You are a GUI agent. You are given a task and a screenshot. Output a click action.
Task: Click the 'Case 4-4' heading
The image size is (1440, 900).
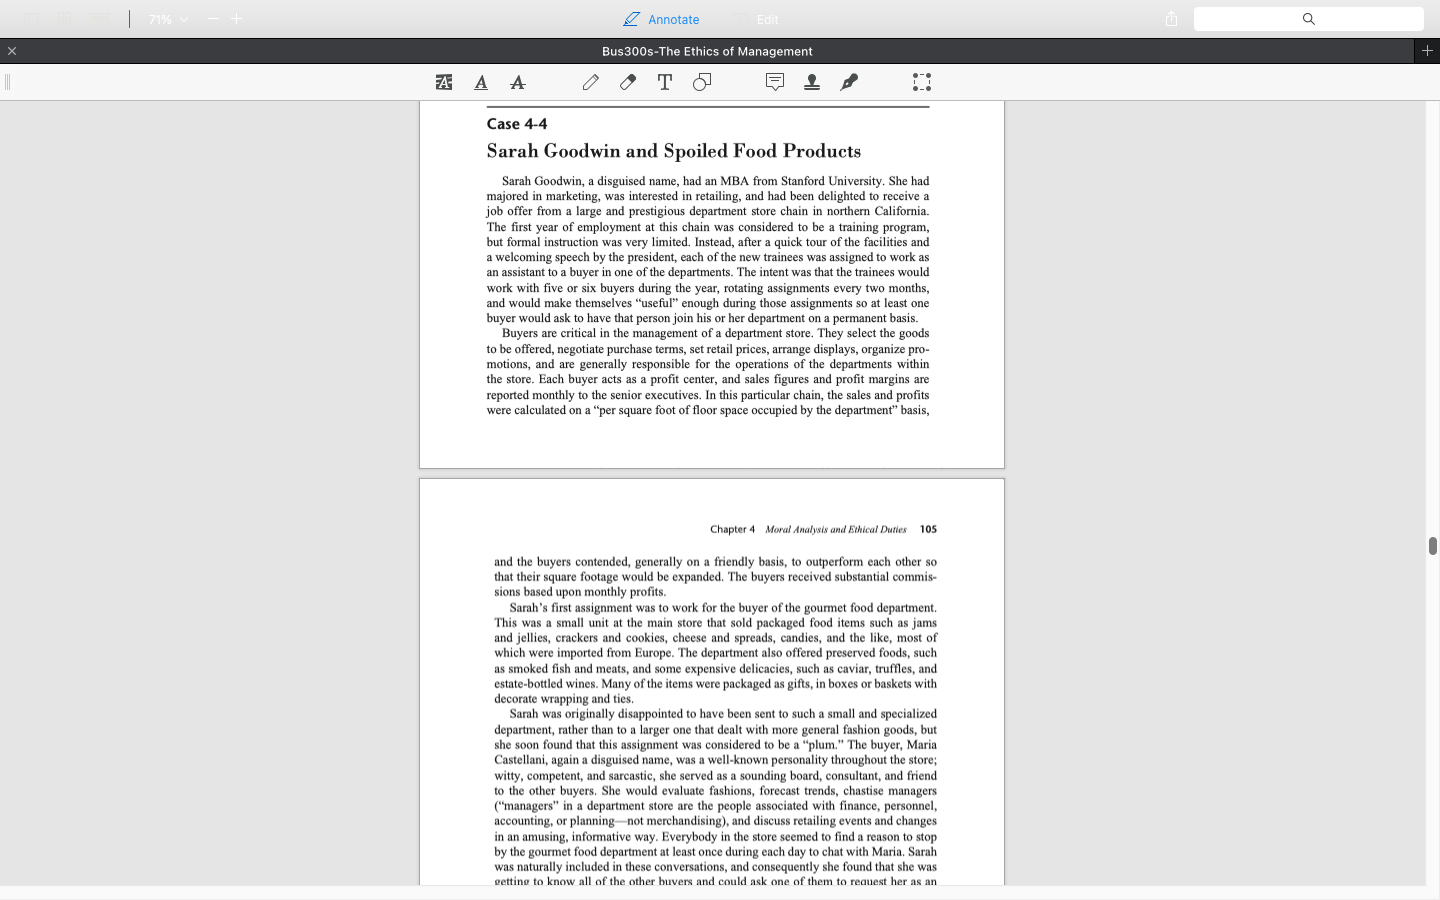click(x=517, y=124)
